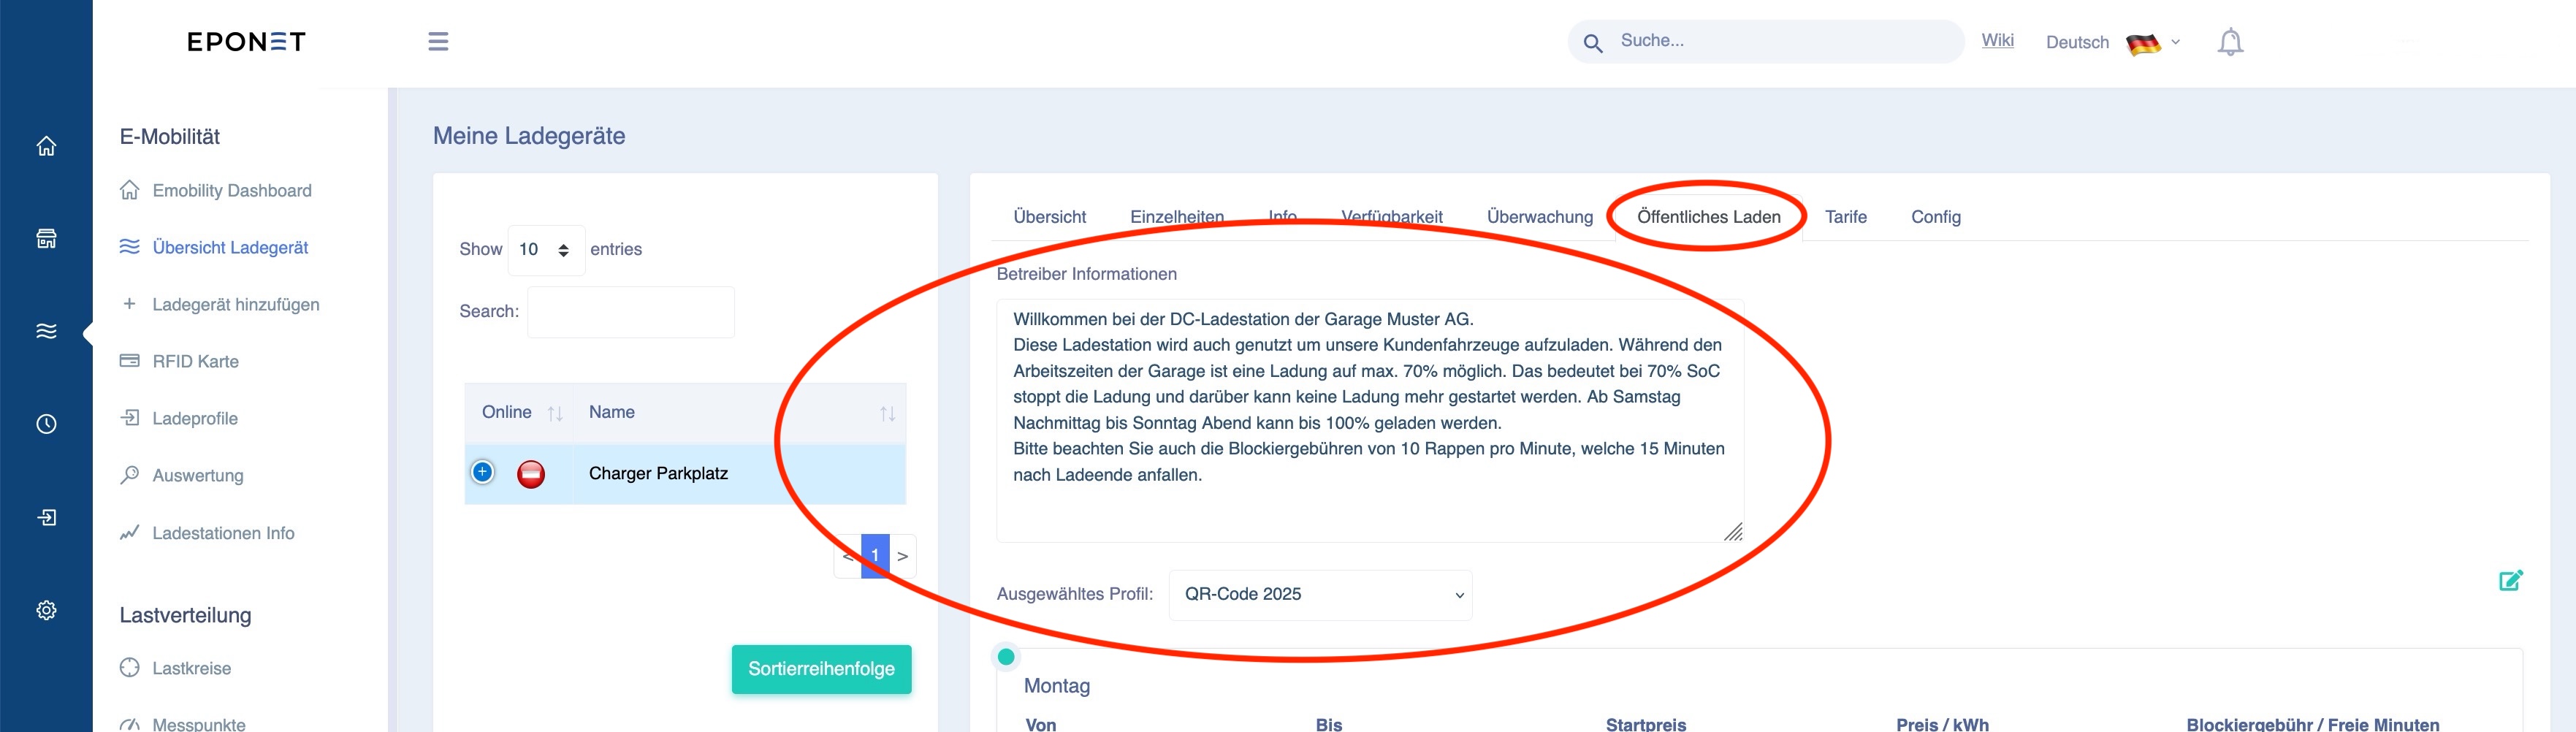Click the store icon in blue sidebar
This screenshot has height=732, width=2576.
(x=46, y=238)
